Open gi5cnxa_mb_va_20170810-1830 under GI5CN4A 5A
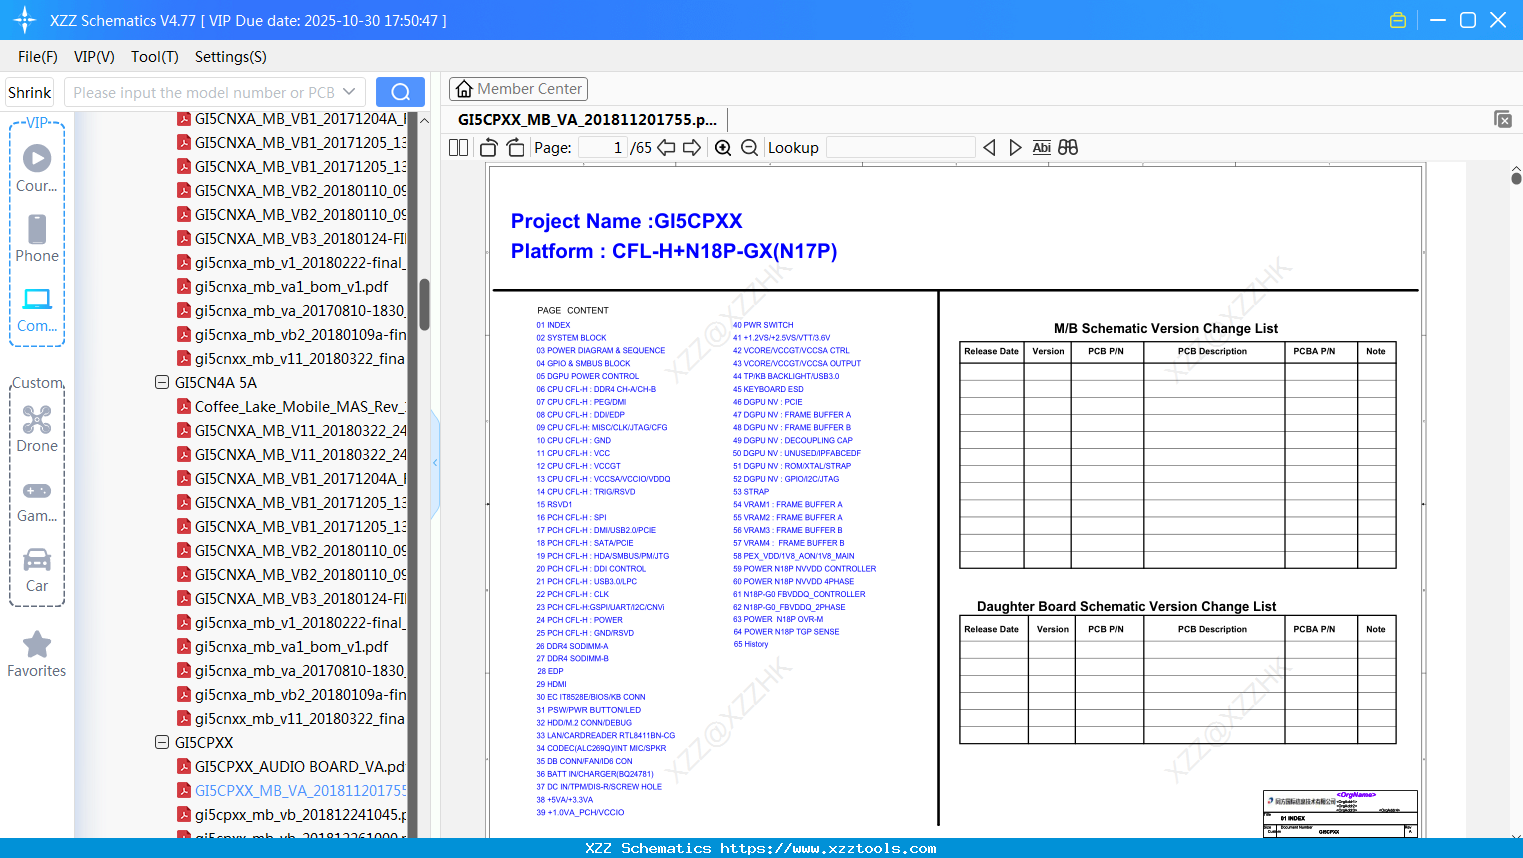1523x858 pixels. (292, 670)
